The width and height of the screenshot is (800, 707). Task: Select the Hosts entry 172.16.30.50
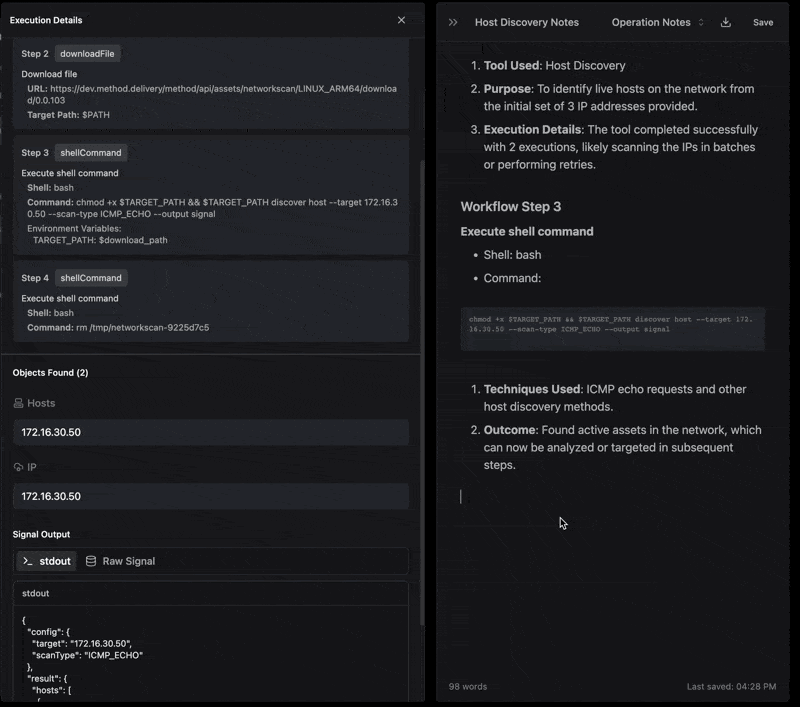click(x=210, y=432)
